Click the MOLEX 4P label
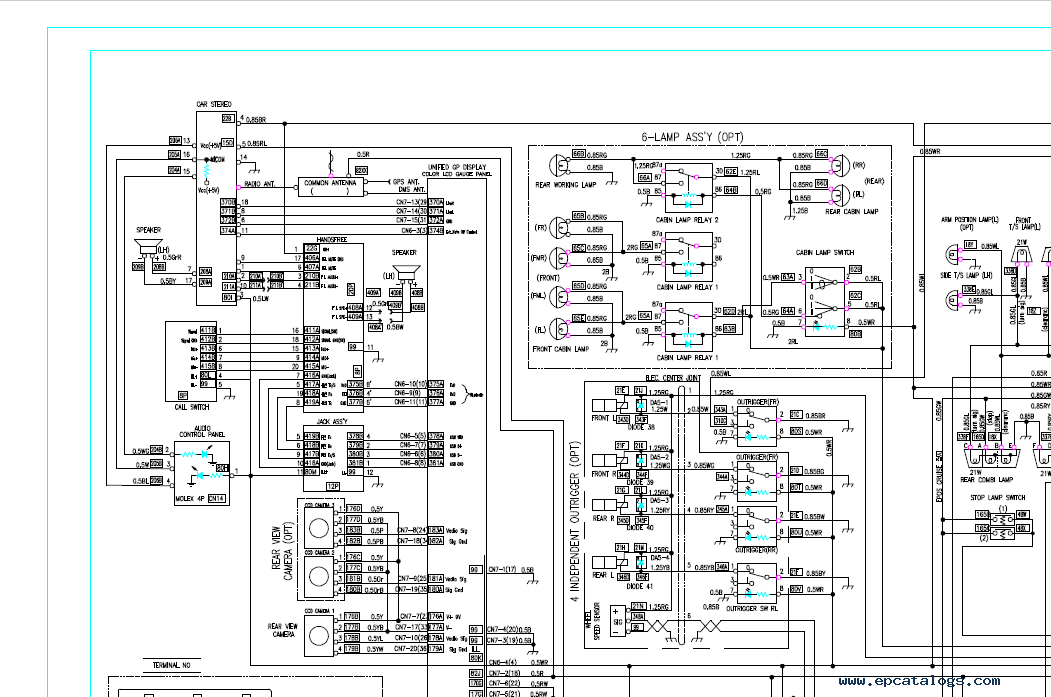The image size is (1051, 697). coord(190,499)
